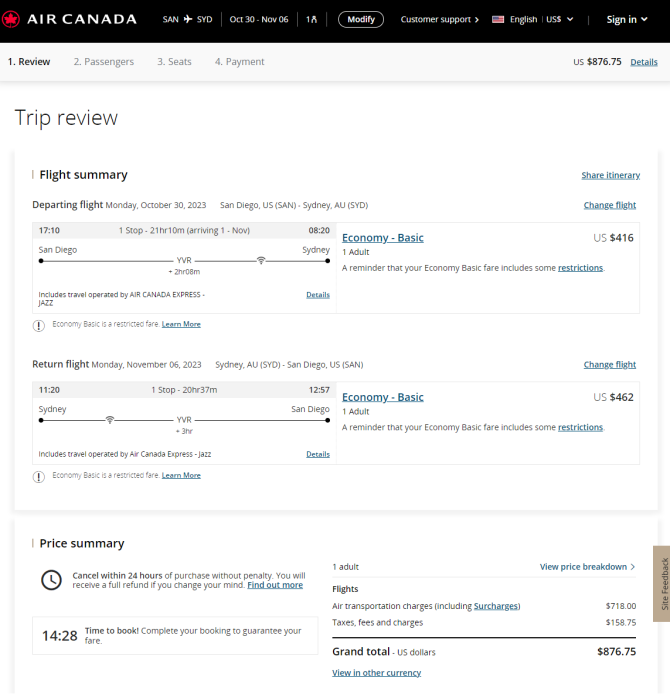Click the $158.75 taxes and fees amount
This screenshot has width=670, height=694.
[x=621, y=622]
